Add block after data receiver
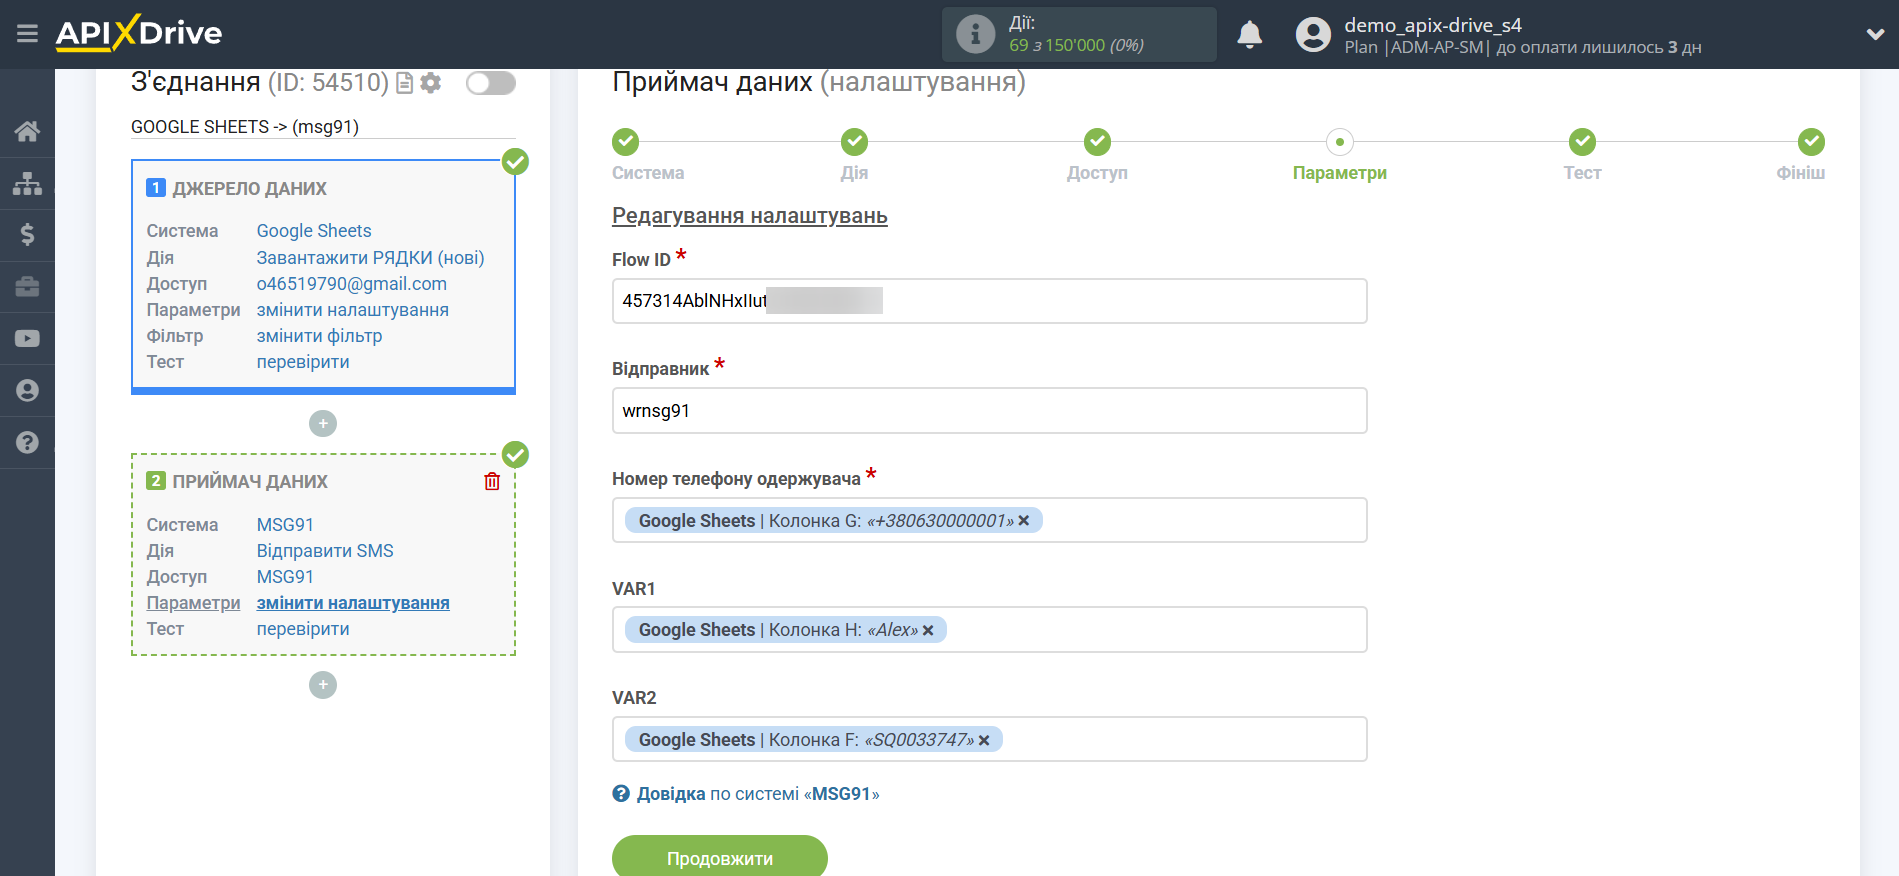Image resolution: width=1899 pixels, height=876 pixels. click(x=323, y=685)
